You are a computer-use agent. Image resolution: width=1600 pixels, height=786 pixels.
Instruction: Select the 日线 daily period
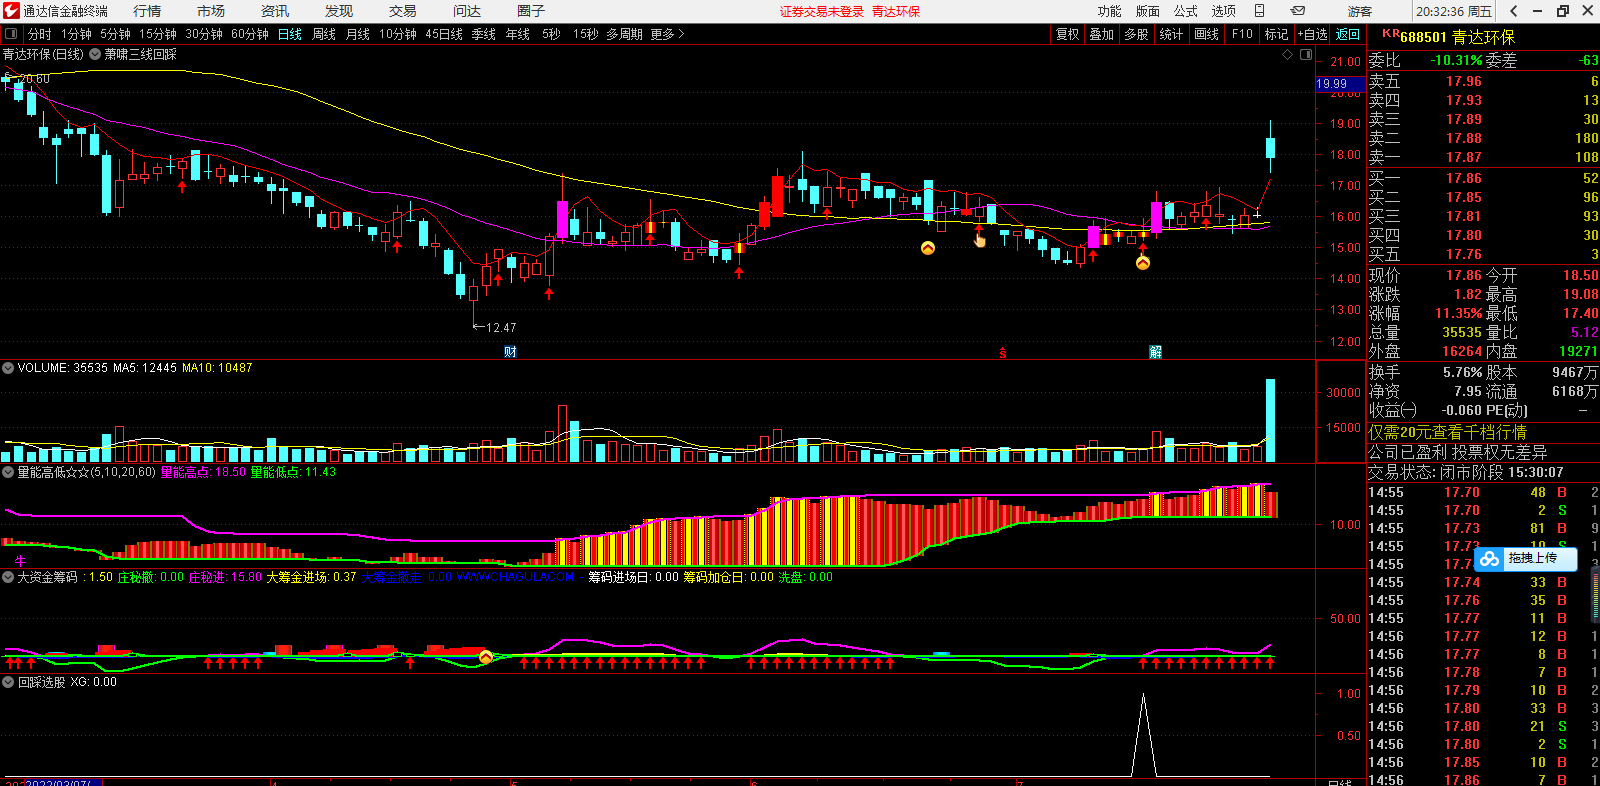pos(290,34)
